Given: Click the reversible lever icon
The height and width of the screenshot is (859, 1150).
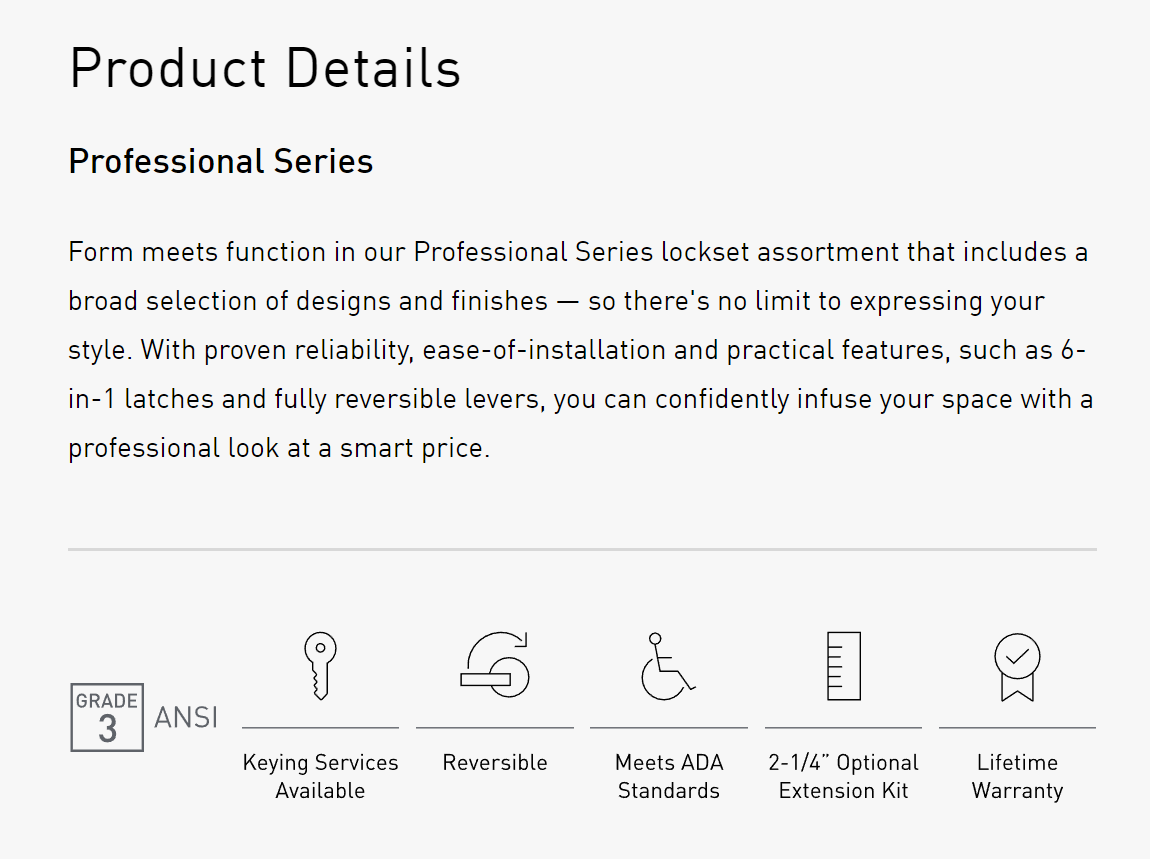Looking at the screenshot, I should (x=495, y=665).
